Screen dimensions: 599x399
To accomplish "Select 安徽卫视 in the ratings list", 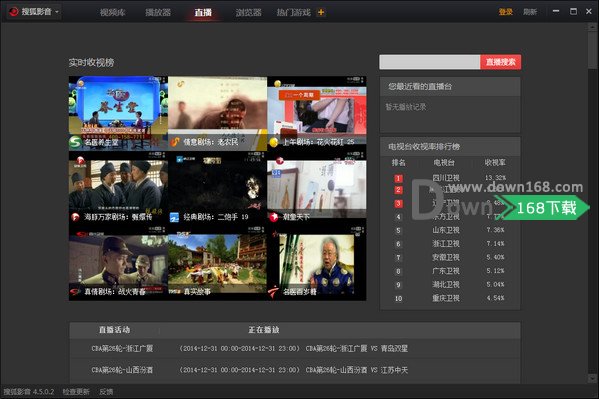I will 446,257.
